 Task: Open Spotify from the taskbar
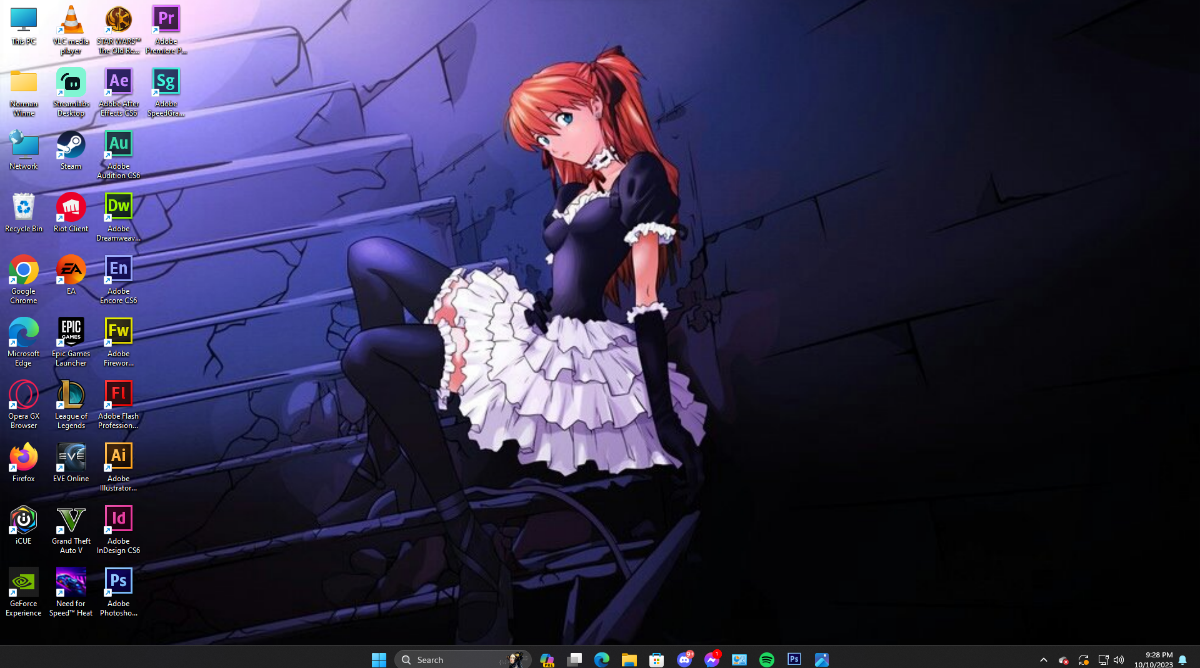pos(767,660)
